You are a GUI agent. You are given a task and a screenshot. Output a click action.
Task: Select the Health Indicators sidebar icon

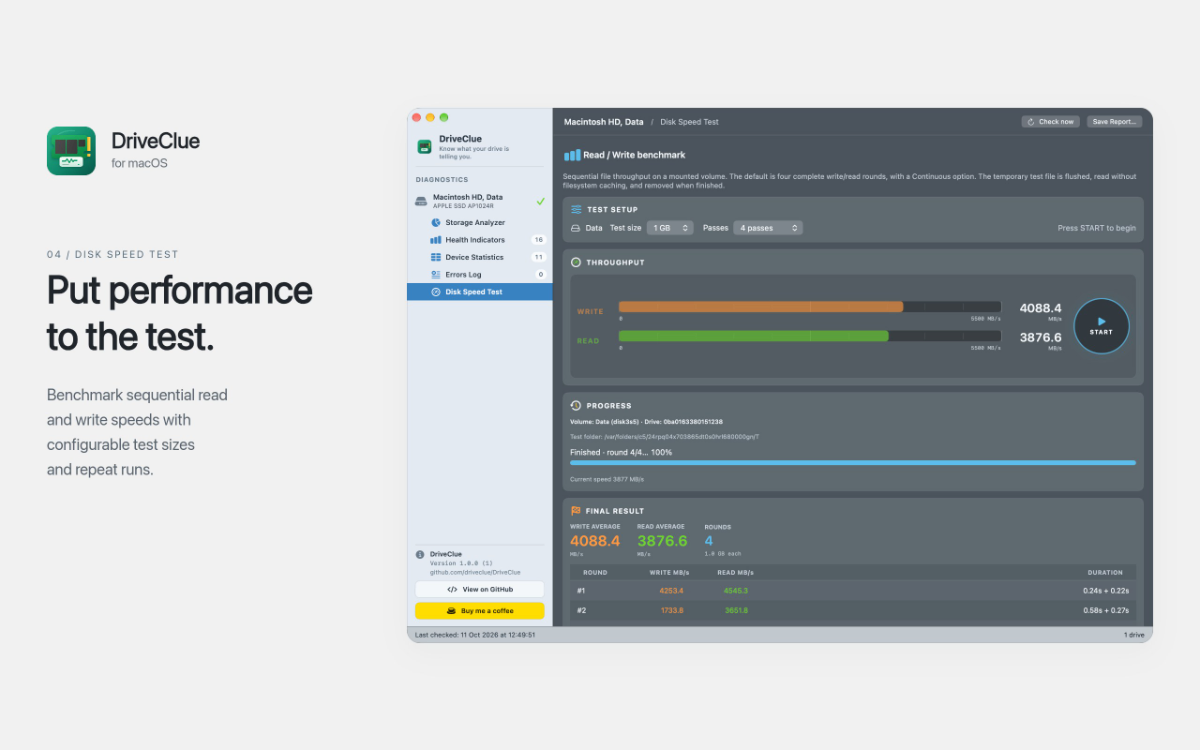pyautogui.click(x=436, y=240)
